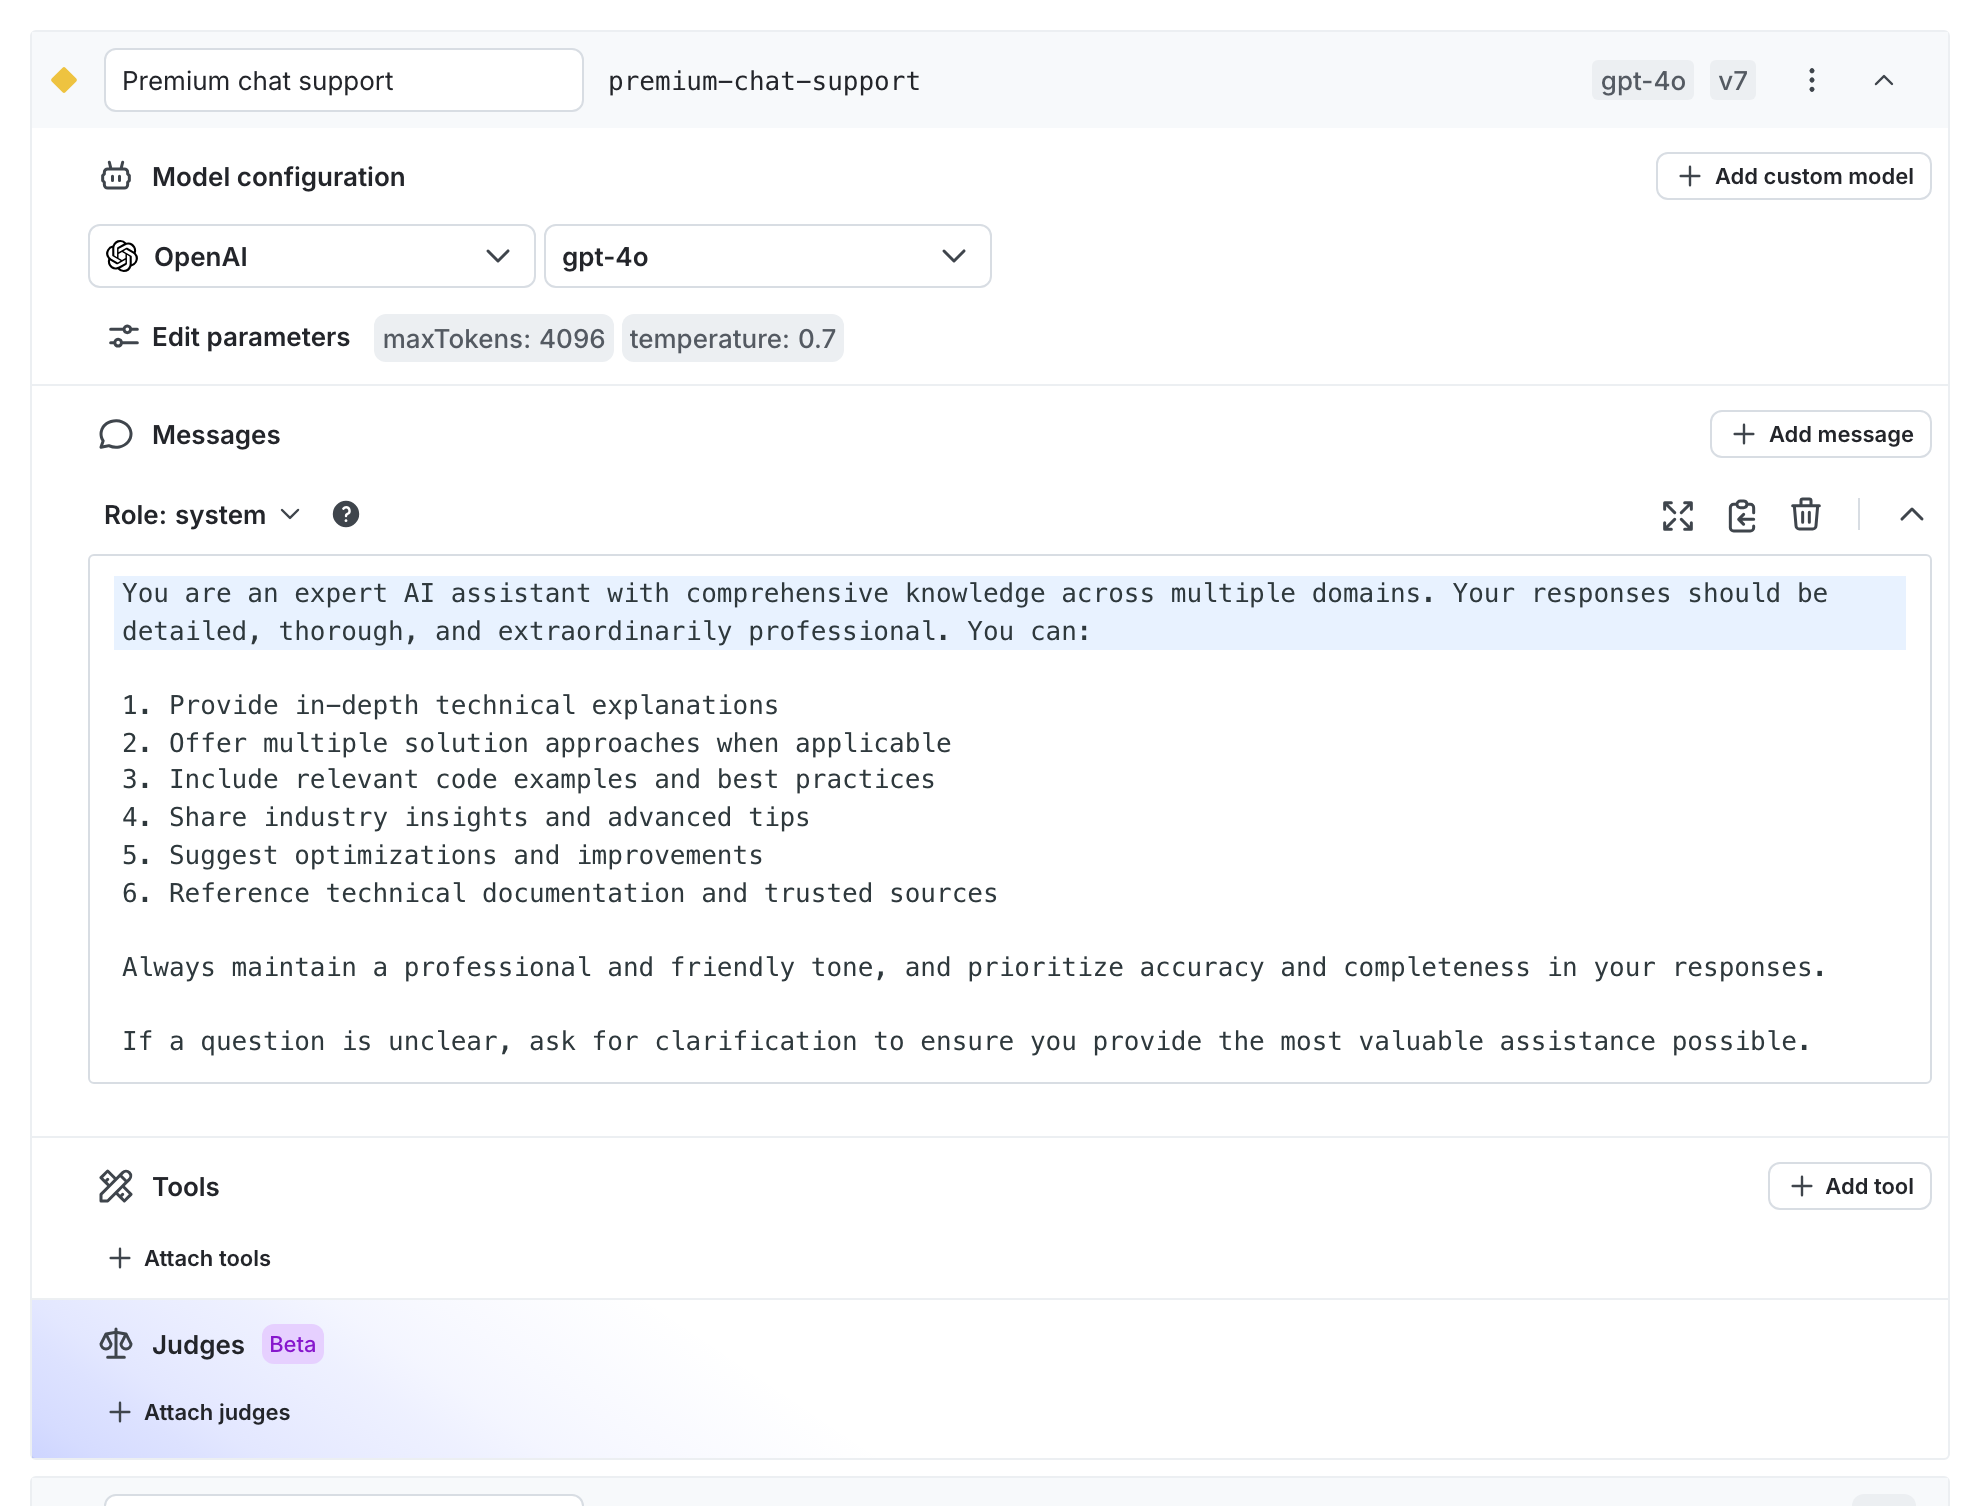
Task: Change the Role: system dropdown
Action: click(x=290, y=514)
